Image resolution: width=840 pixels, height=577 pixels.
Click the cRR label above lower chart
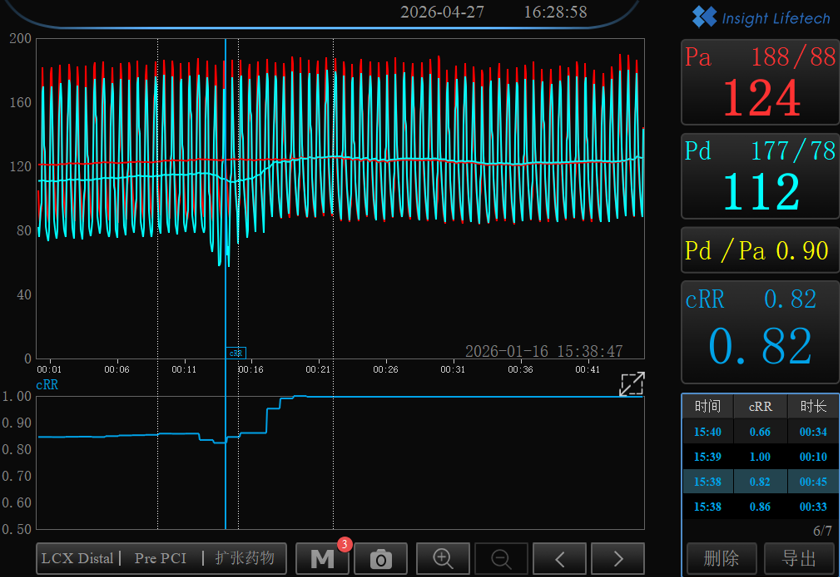pos(47,385)
